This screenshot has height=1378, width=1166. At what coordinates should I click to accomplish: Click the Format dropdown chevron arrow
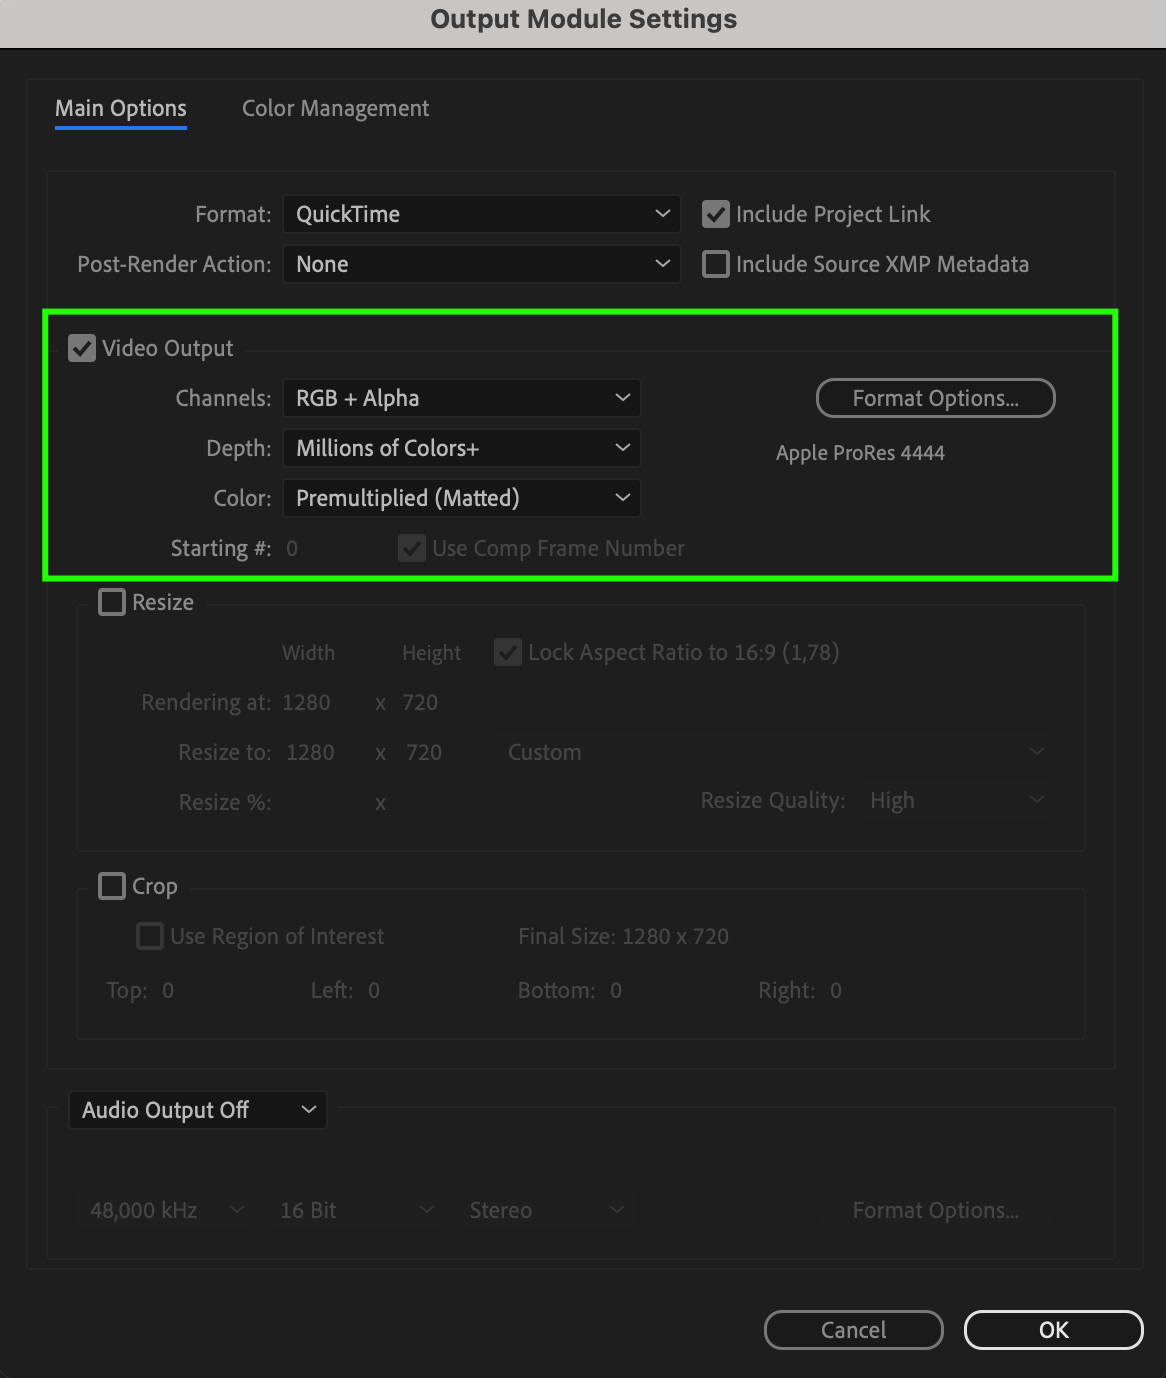click(662, 214)
